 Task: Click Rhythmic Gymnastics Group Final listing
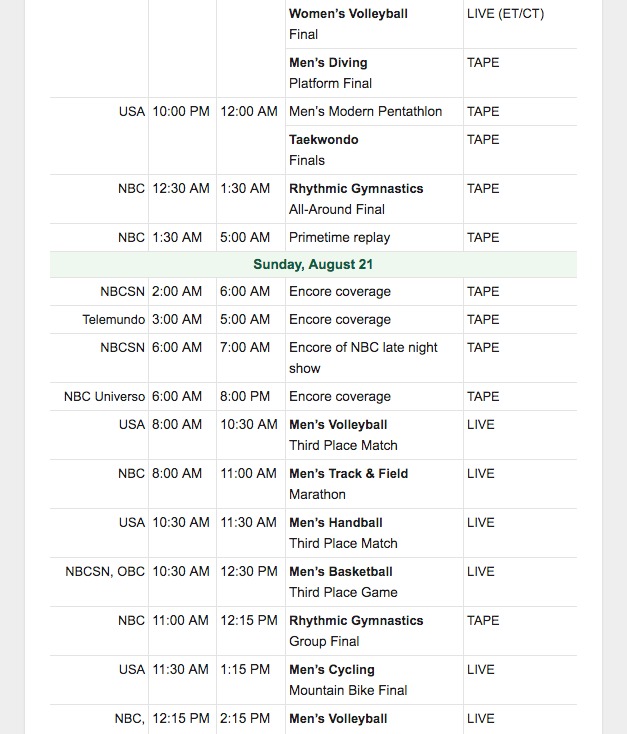pos(356,631)
